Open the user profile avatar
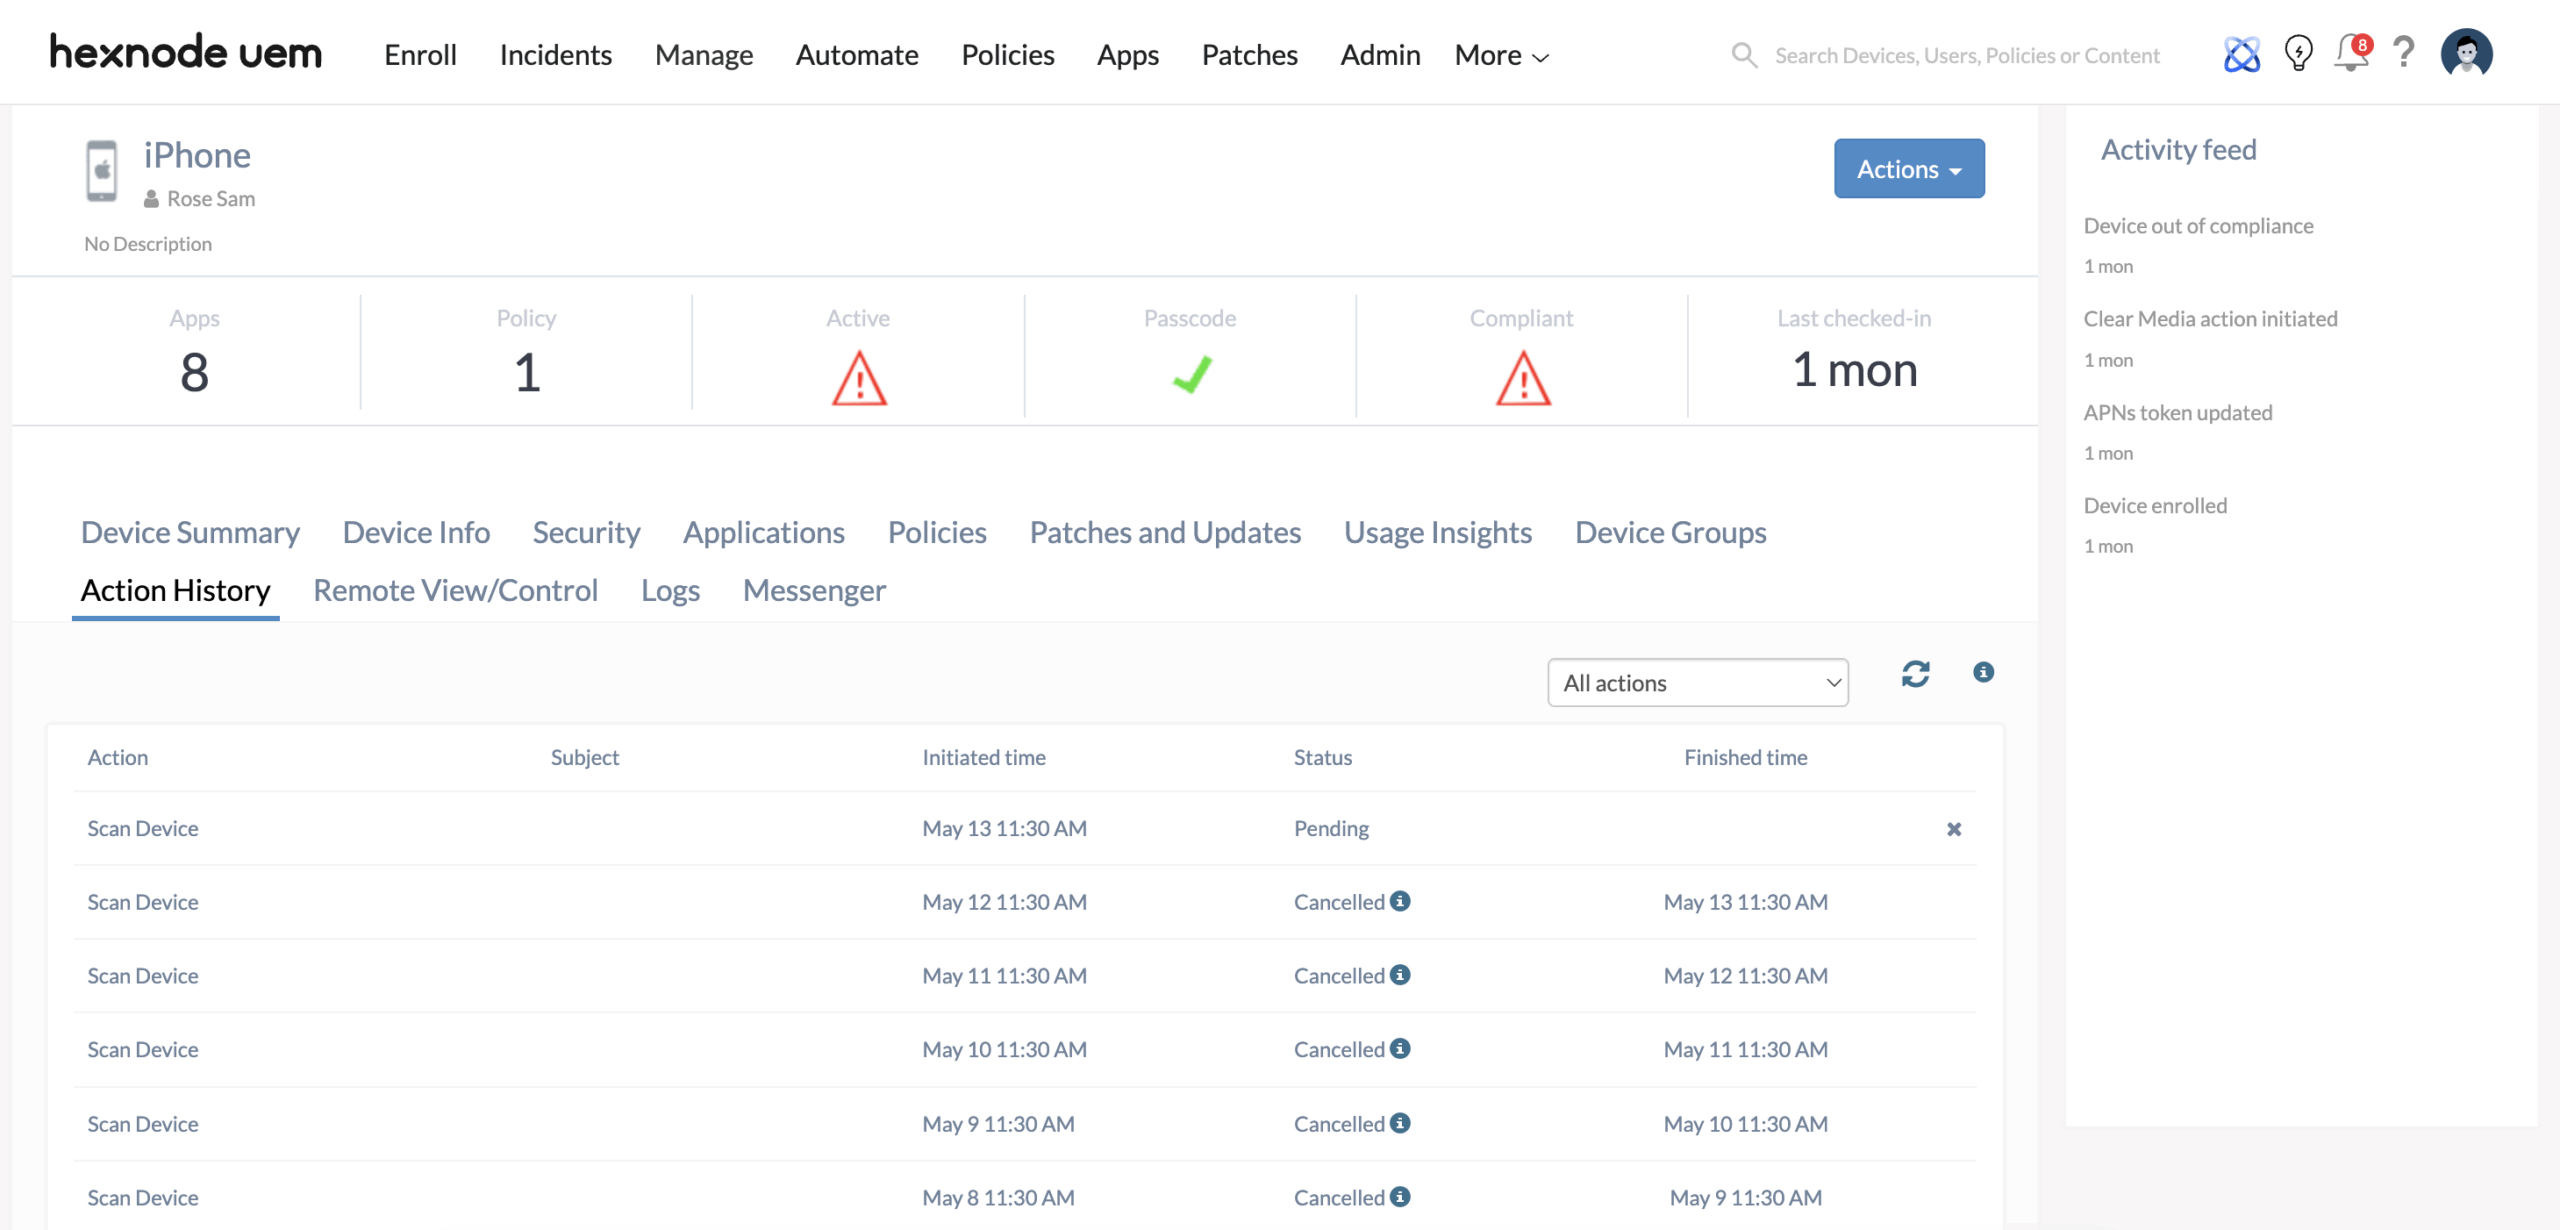2560x1230 pixels. (2466, 53)
